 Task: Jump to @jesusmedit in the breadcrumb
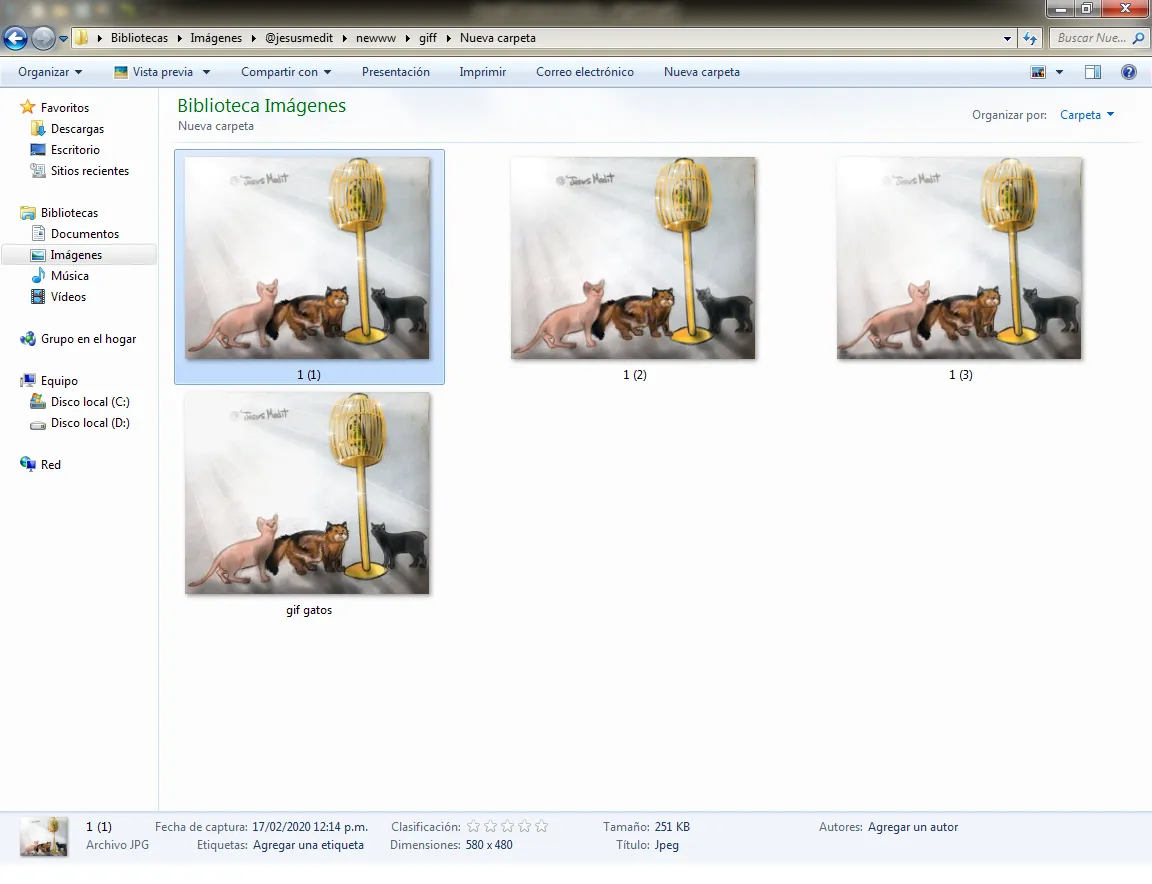pyautogui.click(x=298, y=38)
